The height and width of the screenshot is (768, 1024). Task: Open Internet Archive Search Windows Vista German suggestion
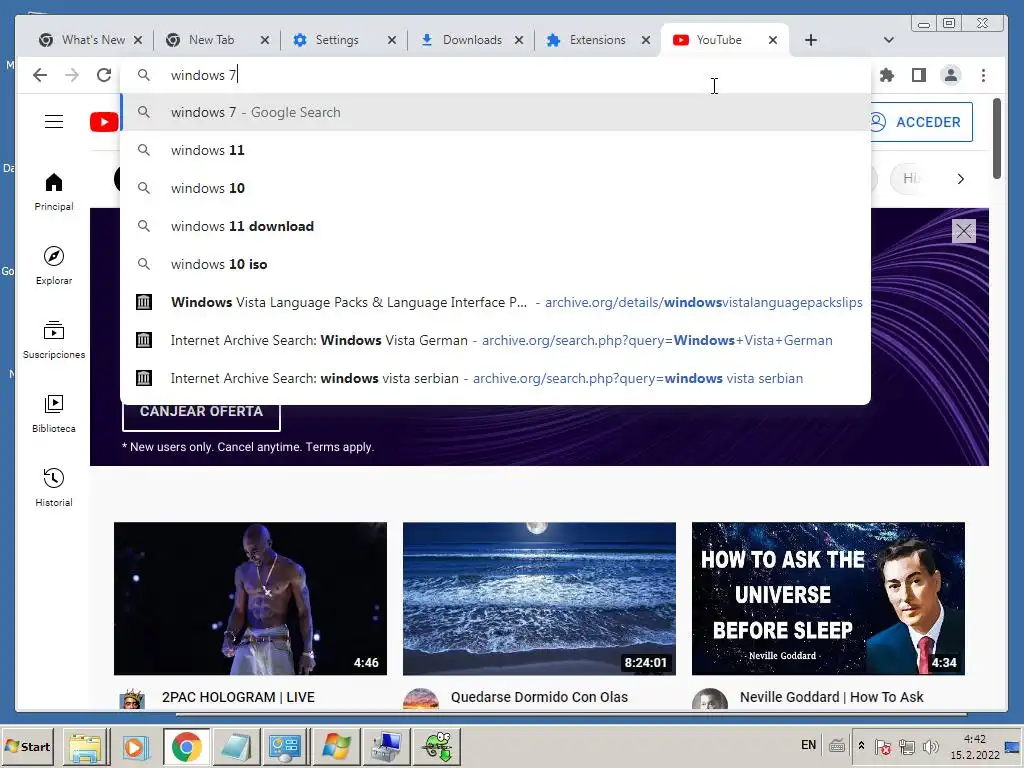pyautogui.click(x=495, y=340)
